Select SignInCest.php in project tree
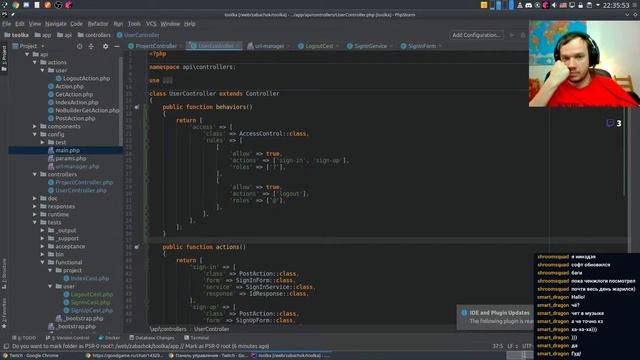Viewport: 640px width, 360px height. [x=87, y=302]
